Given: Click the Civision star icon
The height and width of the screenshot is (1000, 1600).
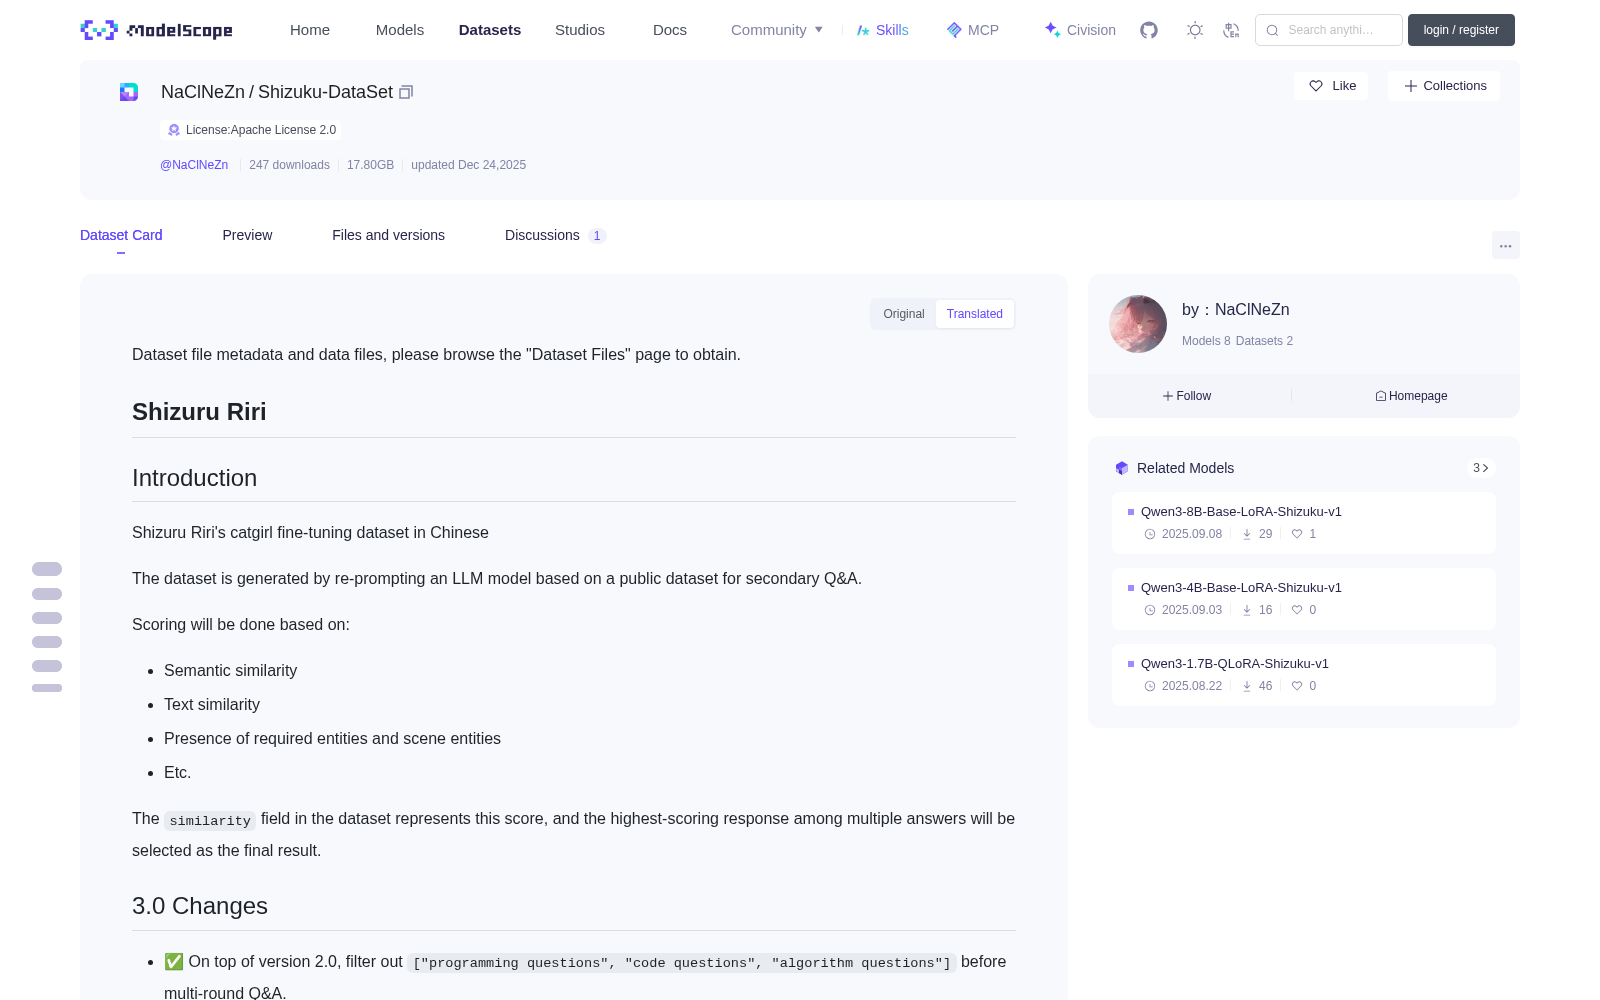Looking at the screenshot, I should [1052, 30].
